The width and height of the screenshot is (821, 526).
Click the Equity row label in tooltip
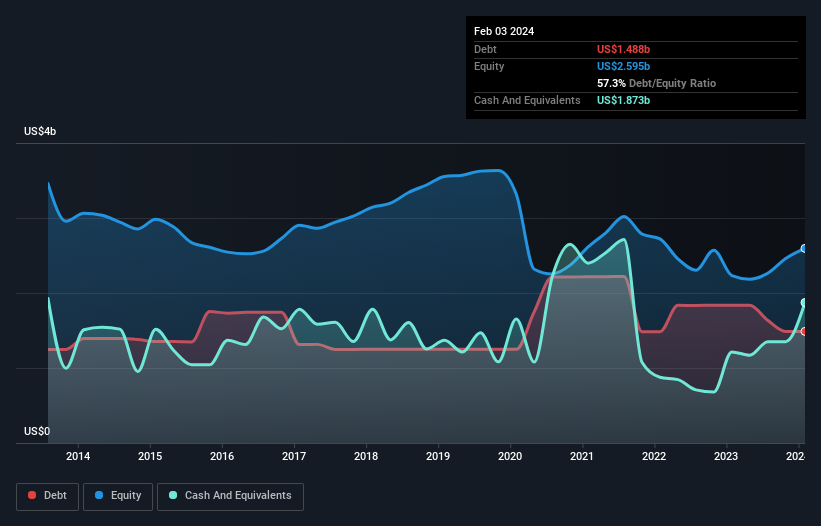(489, 66)
